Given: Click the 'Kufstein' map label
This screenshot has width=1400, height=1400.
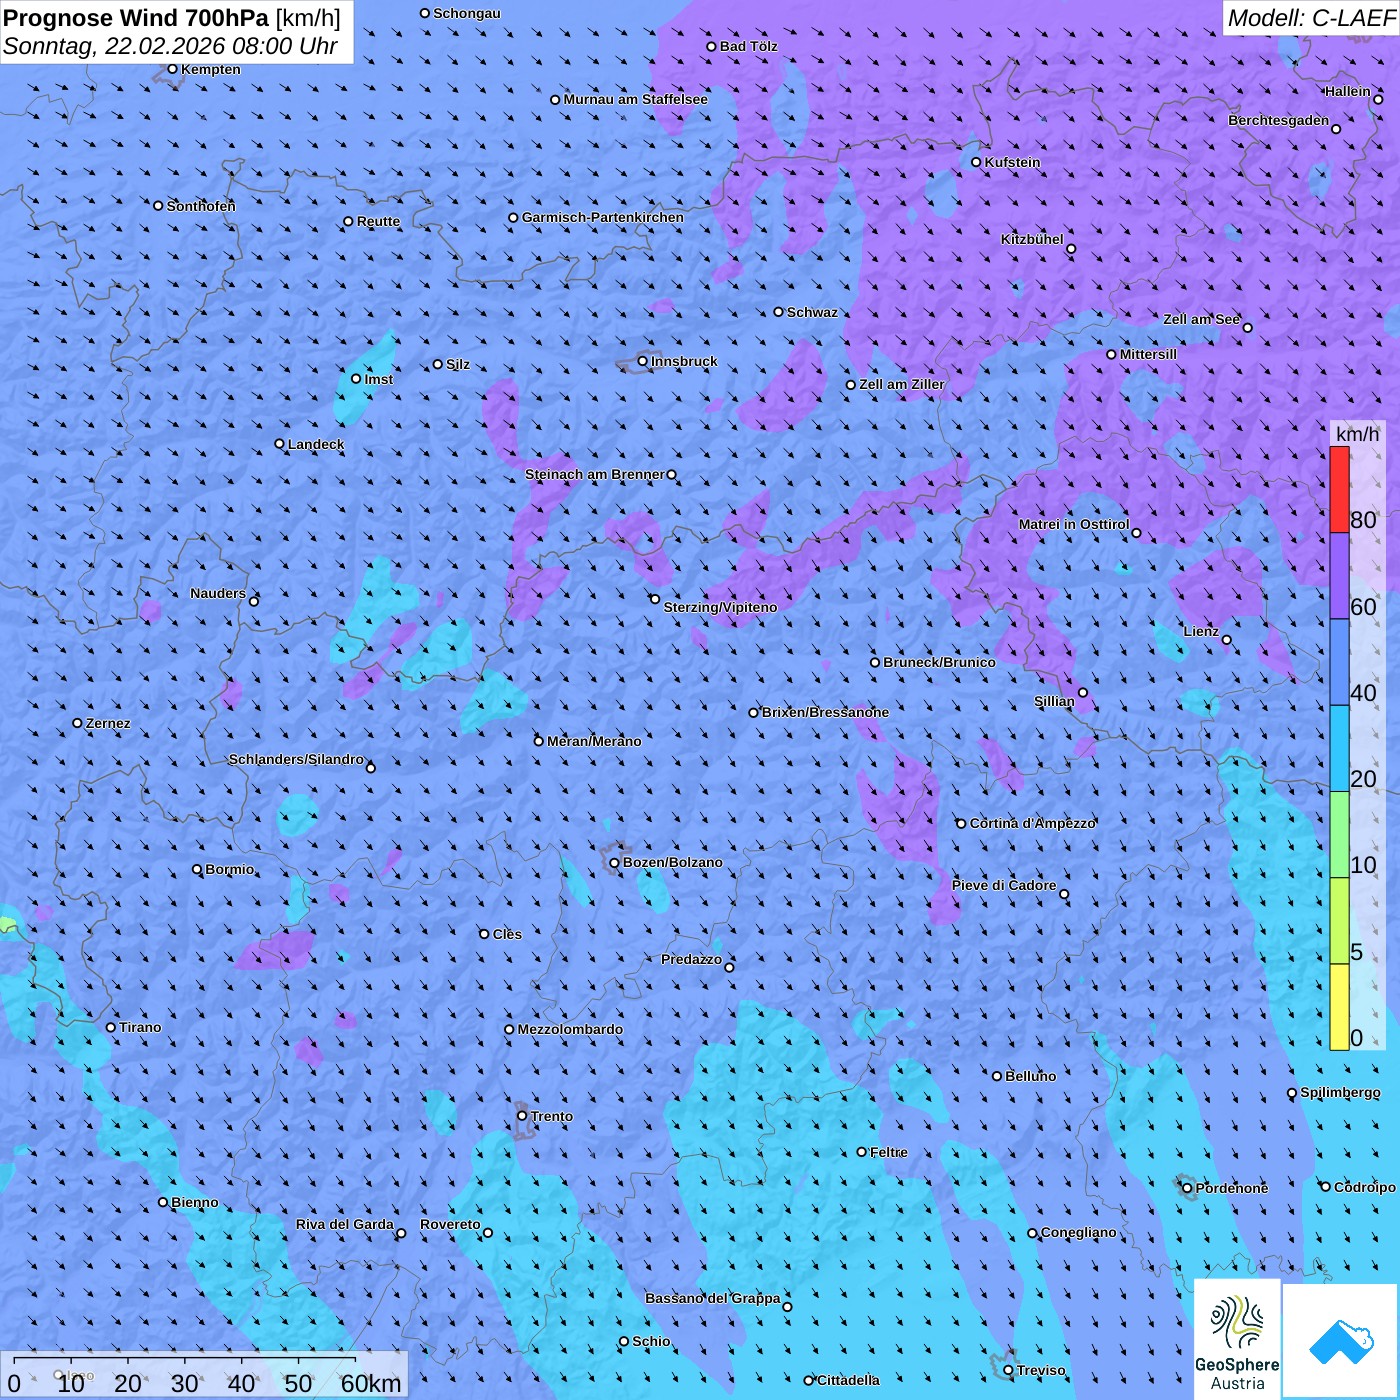Looking at the screenshot, I should pyautogui.click(x=1012, y=162).
